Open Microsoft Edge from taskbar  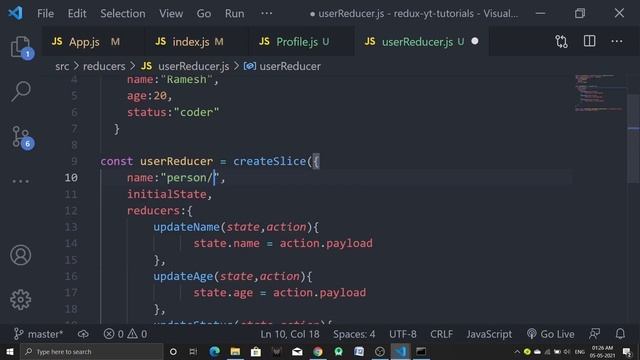click(x=214, y=351)
